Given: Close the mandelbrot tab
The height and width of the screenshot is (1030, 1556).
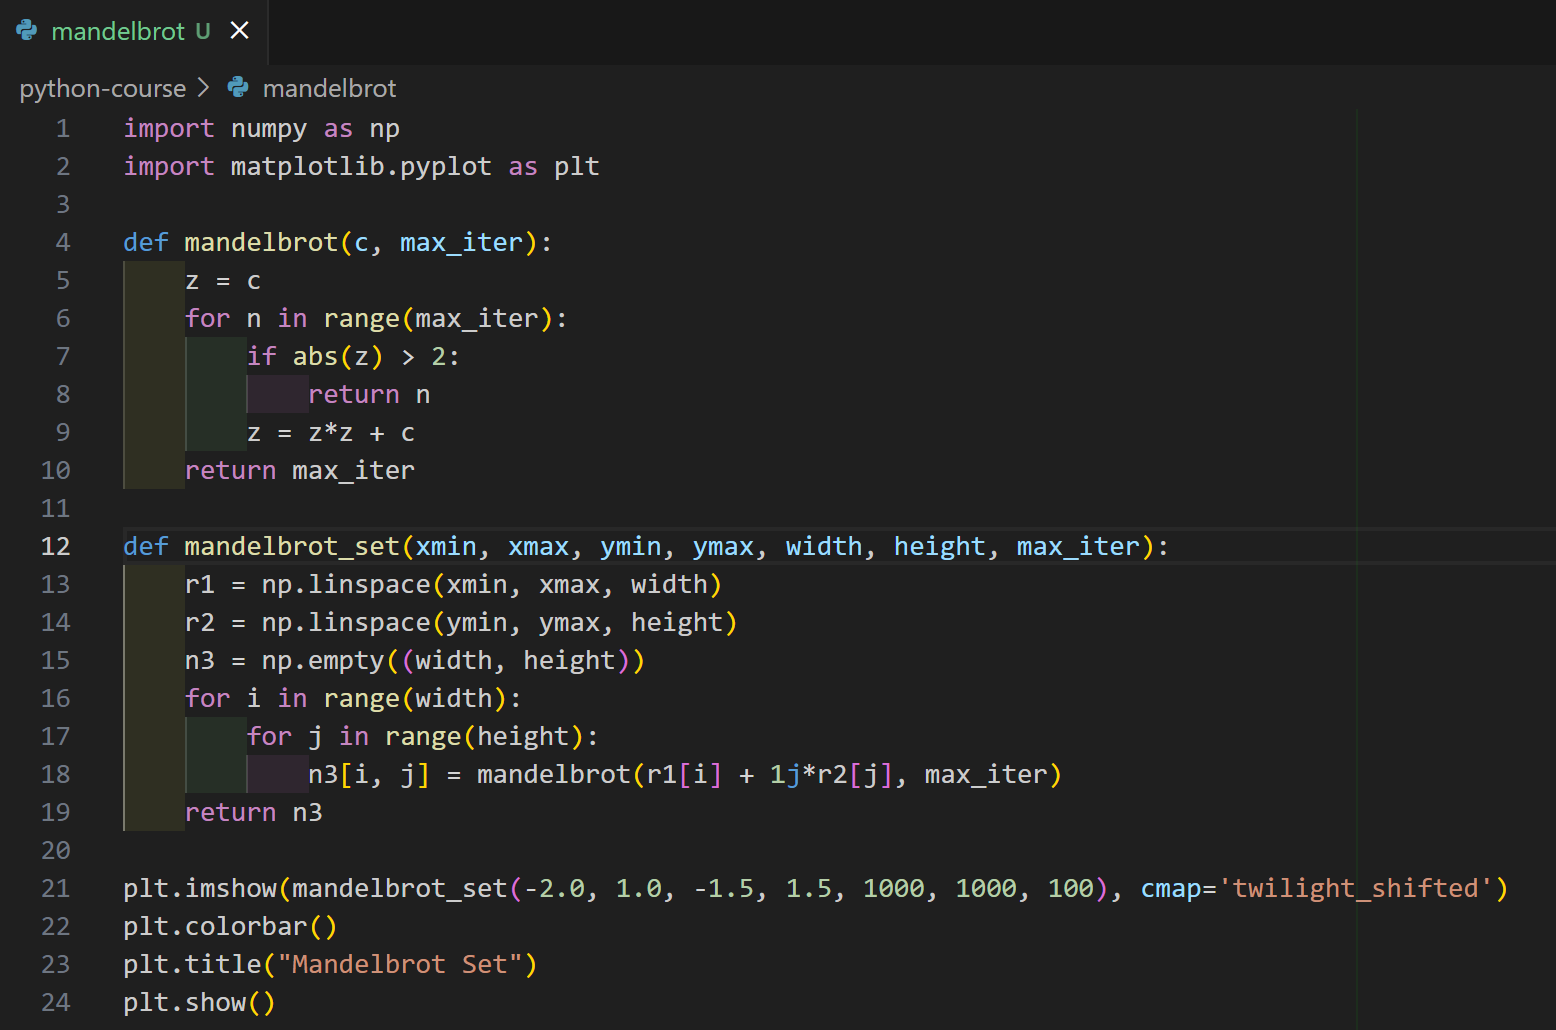Looking at the screenshot, I should pyautogui.click(x=240, y=31).
